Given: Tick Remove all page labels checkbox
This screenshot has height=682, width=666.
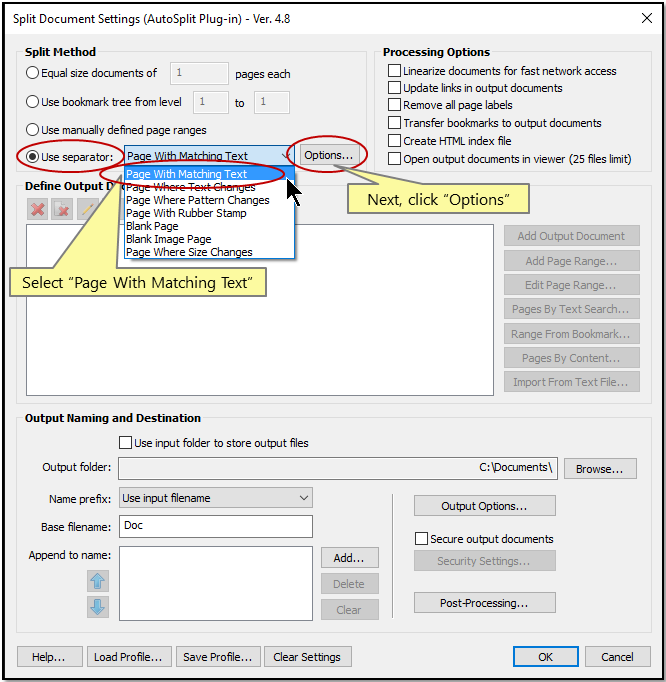Looking at the screenshot, I should pos(394,105).
